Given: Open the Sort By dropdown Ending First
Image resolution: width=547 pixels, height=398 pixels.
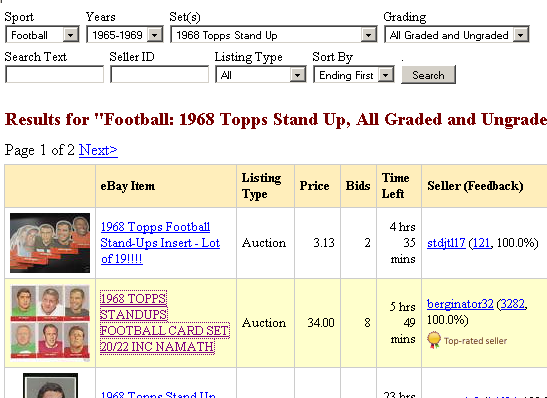Looking at the screenshot, I should 354,75.
